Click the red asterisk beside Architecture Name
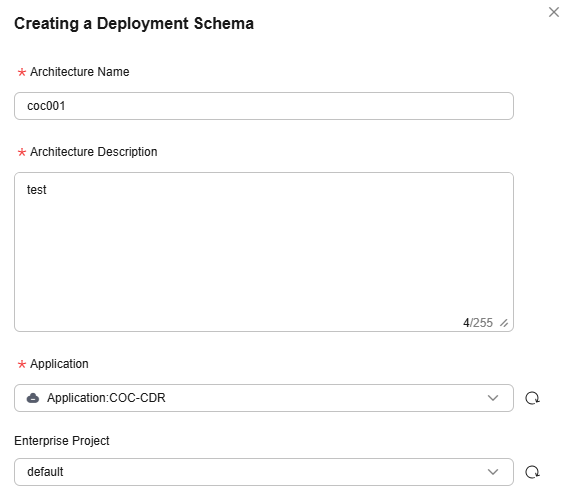Image resolution: width=568 pixels, height=497 pixels. pos(22,72)
